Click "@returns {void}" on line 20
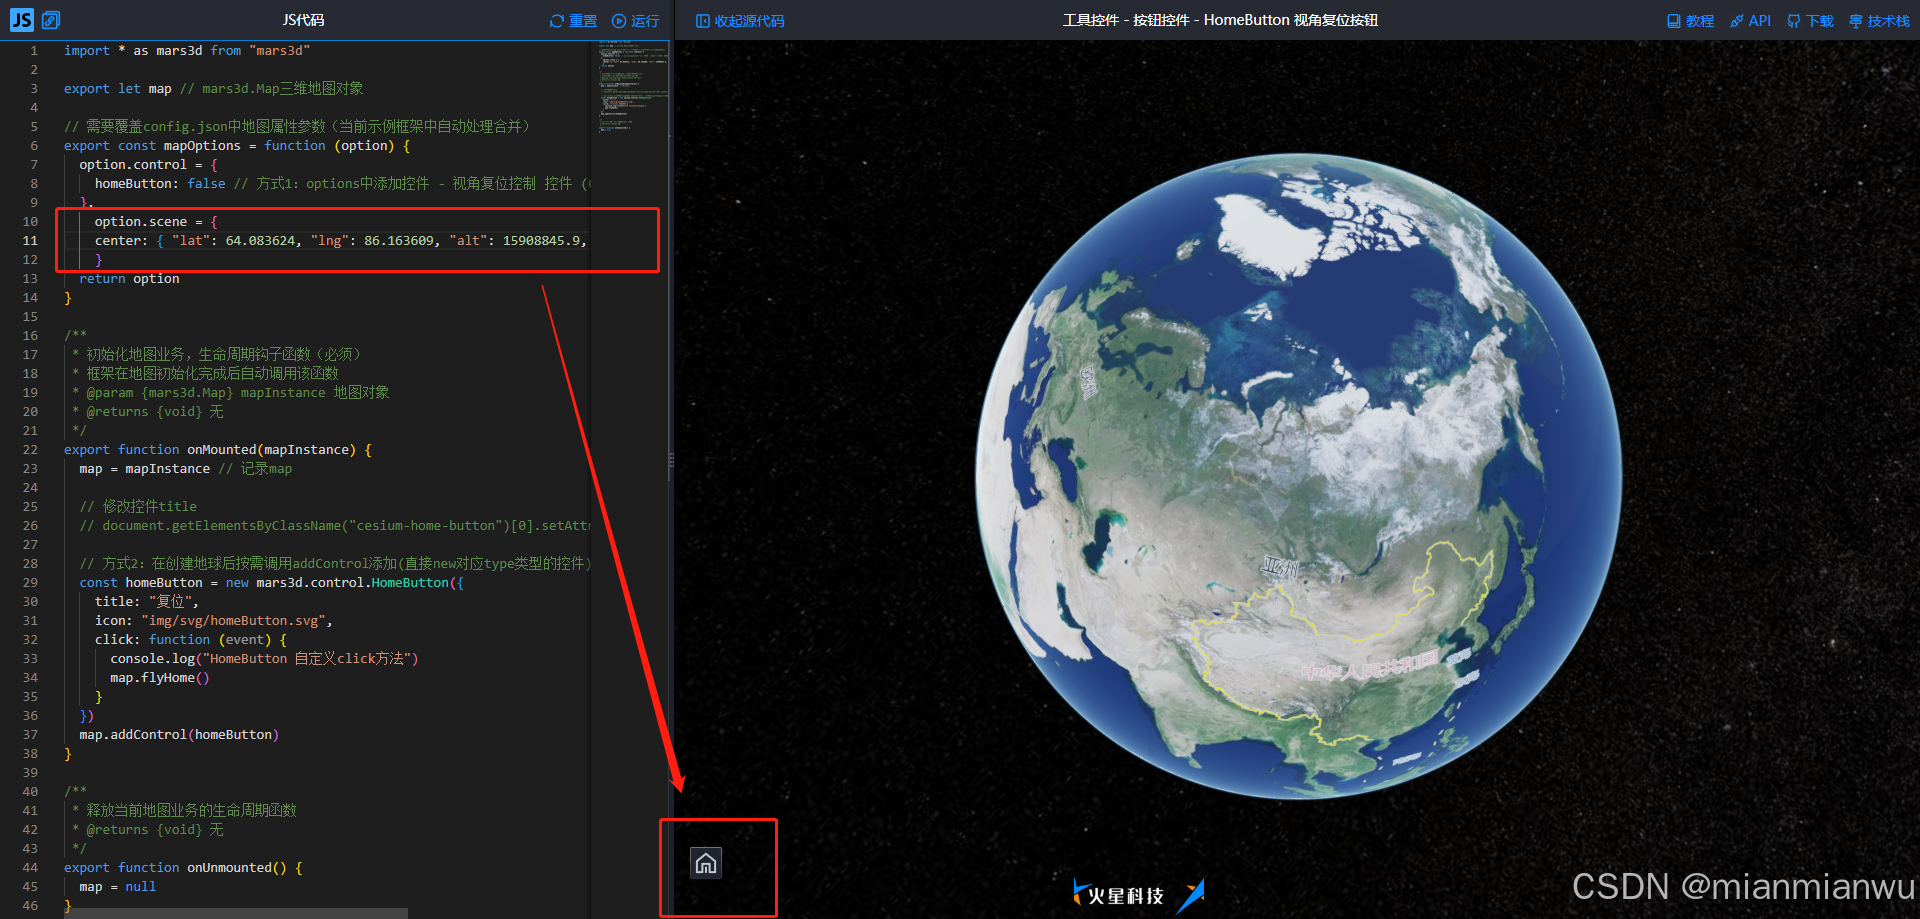 (x=148, y=411)
